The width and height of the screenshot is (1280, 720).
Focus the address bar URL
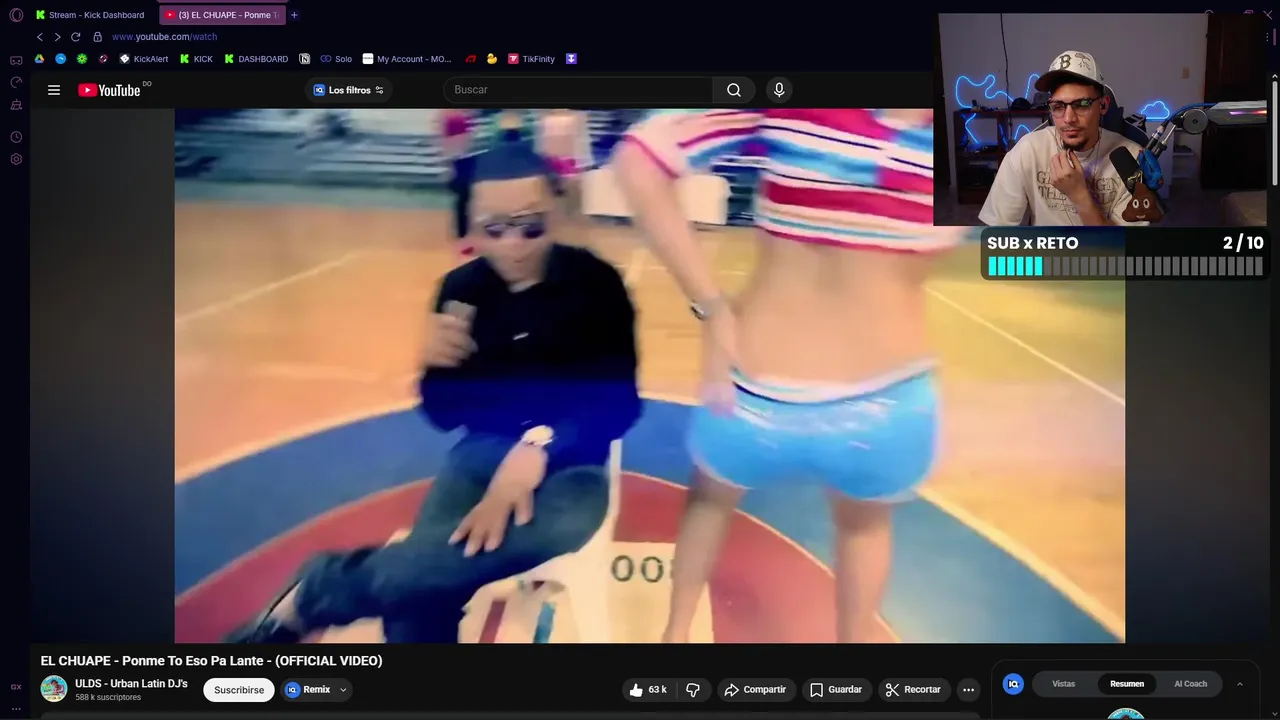point(164,37)
